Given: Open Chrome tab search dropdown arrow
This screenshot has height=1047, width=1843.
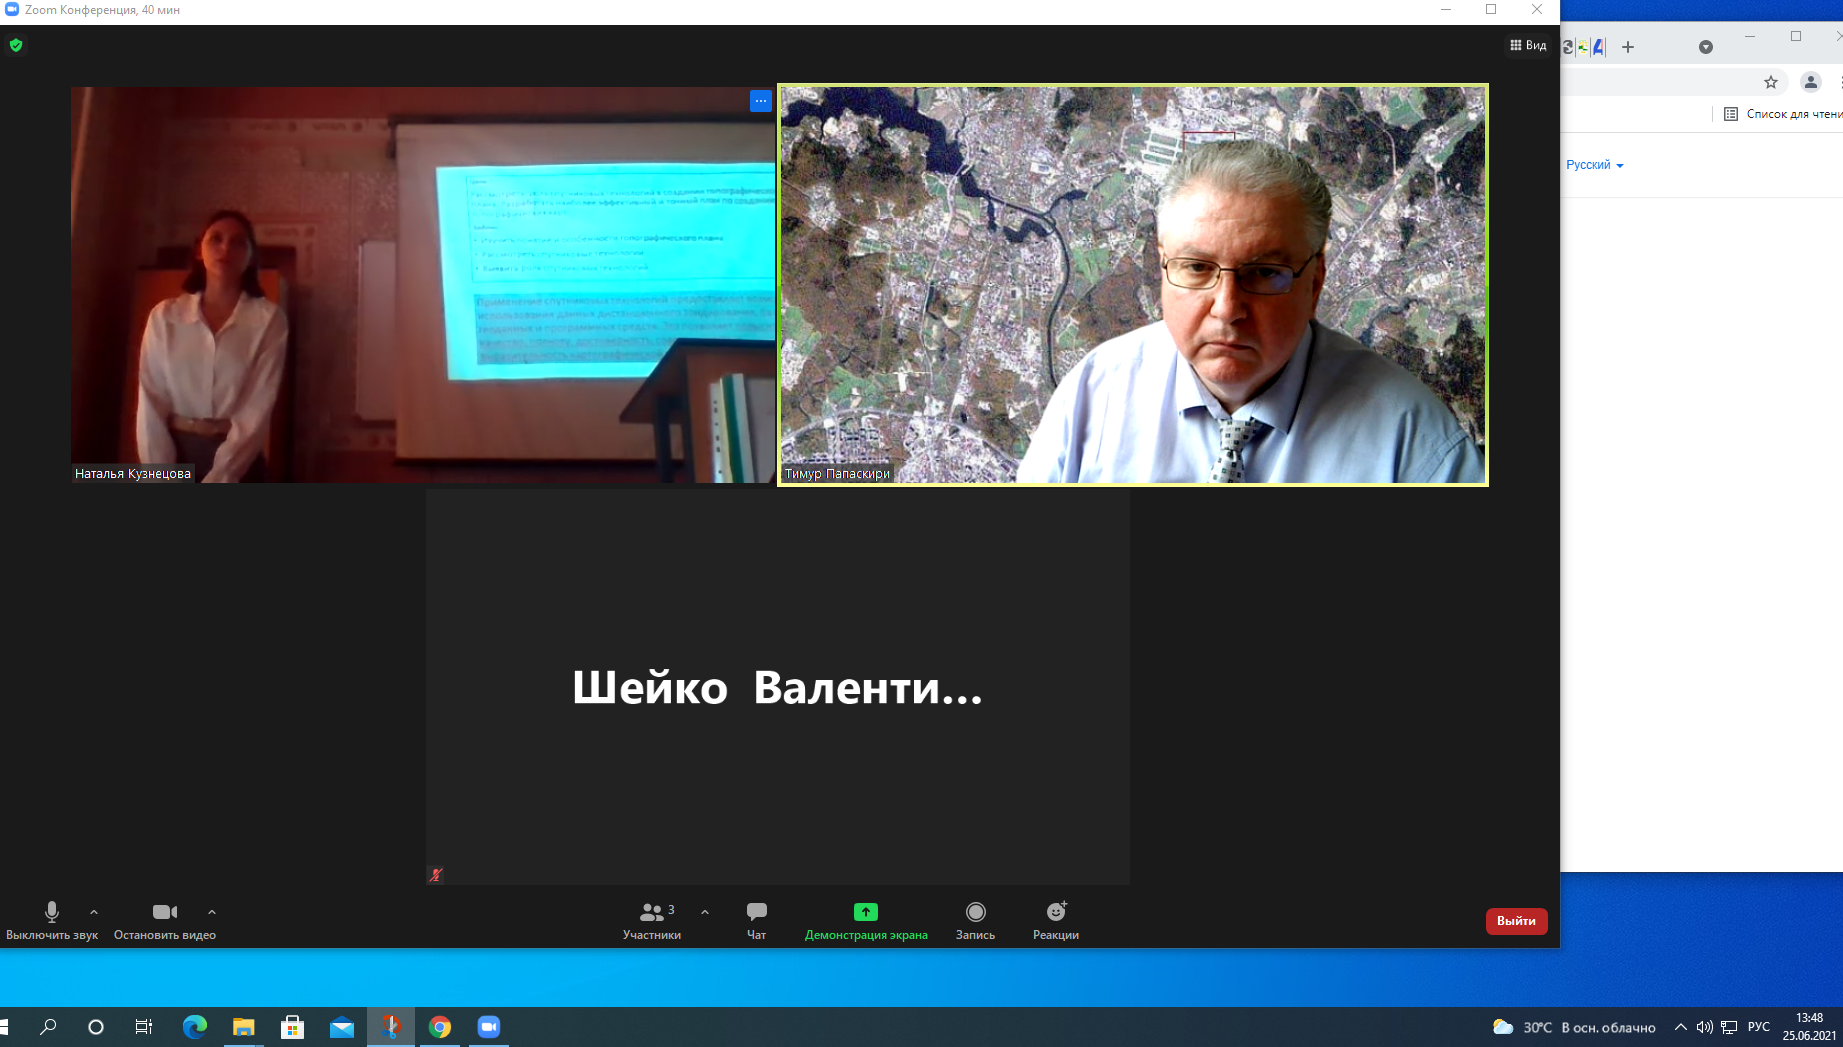Looking at the screenshot, I should point(1706,47).
